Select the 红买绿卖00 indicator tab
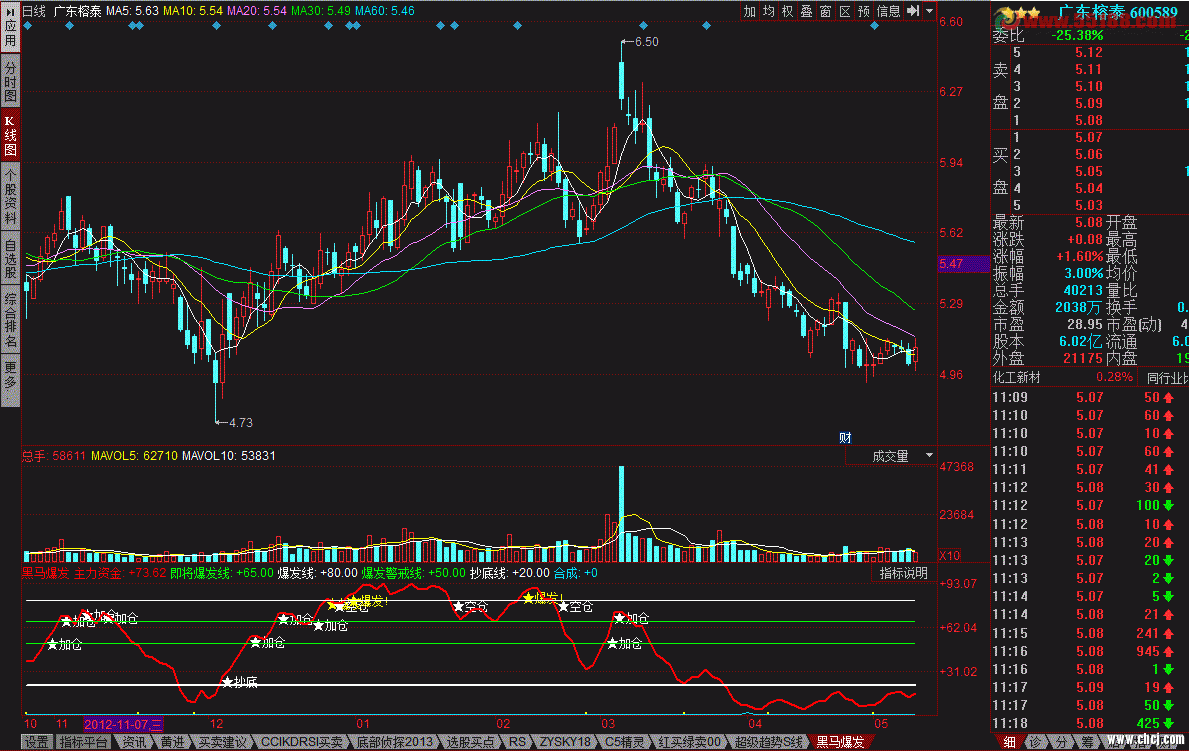1189x751 pixels. (689, 742)
